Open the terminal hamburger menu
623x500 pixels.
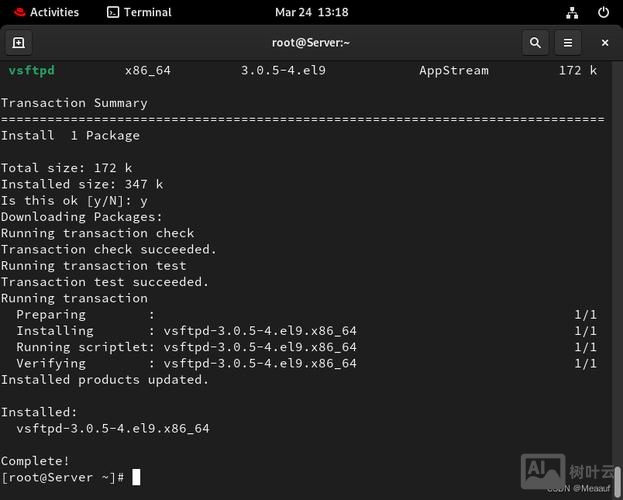pyautogui.click(x=567, y=43)
